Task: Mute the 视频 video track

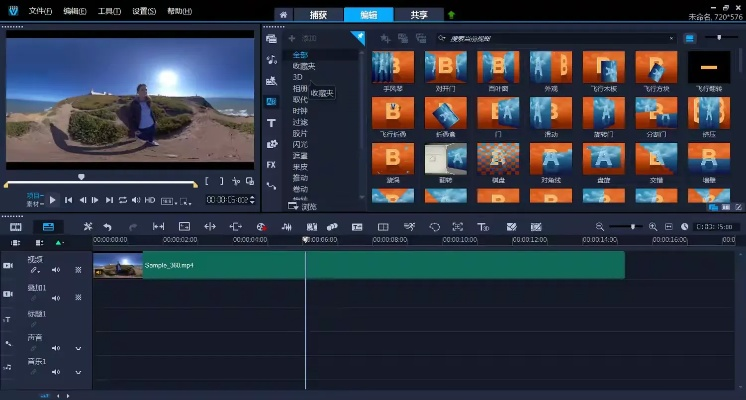Action: [x=56, y=270]
